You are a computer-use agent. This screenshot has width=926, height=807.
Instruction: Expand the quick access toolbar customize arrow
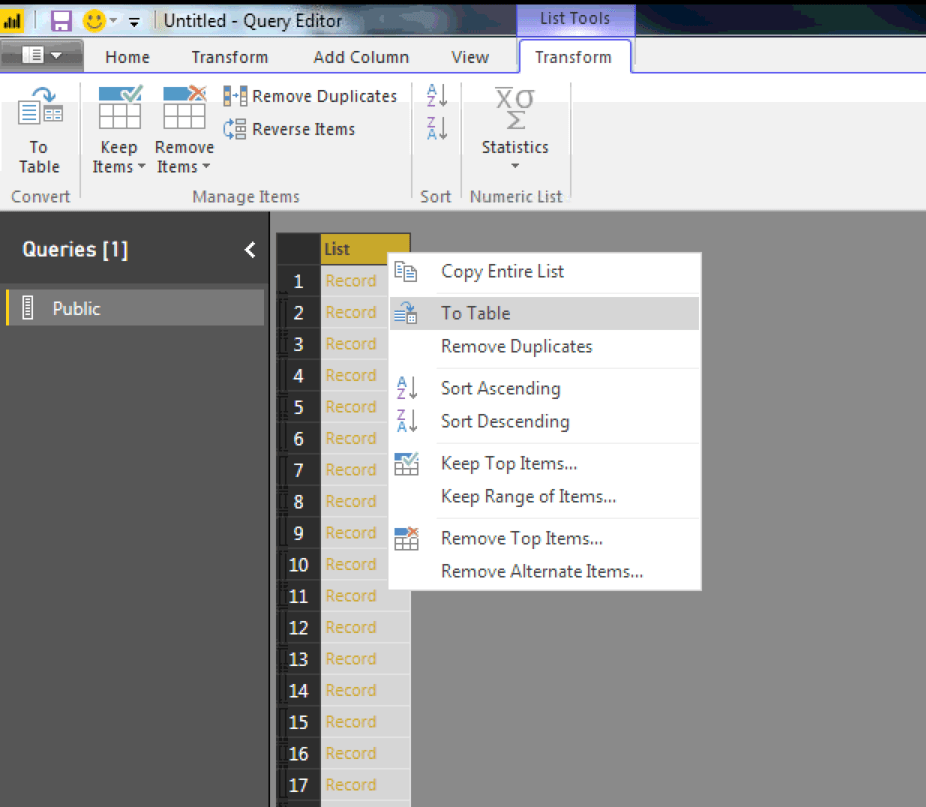134,21
